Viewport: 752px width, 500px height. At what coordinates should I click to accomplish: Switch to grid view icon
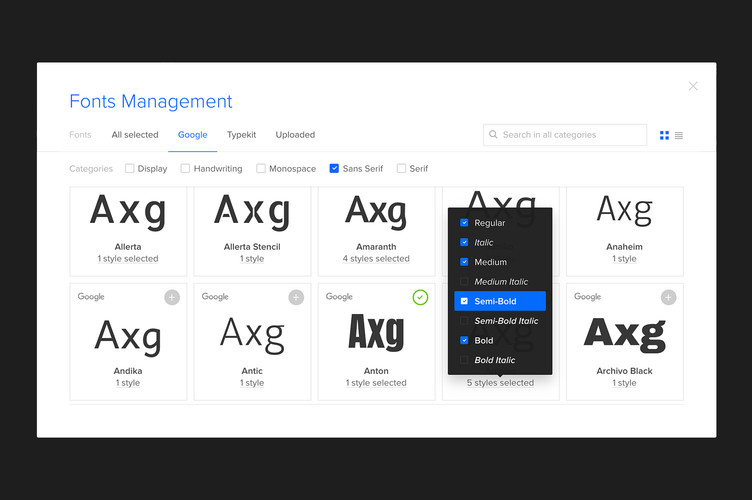664,135
